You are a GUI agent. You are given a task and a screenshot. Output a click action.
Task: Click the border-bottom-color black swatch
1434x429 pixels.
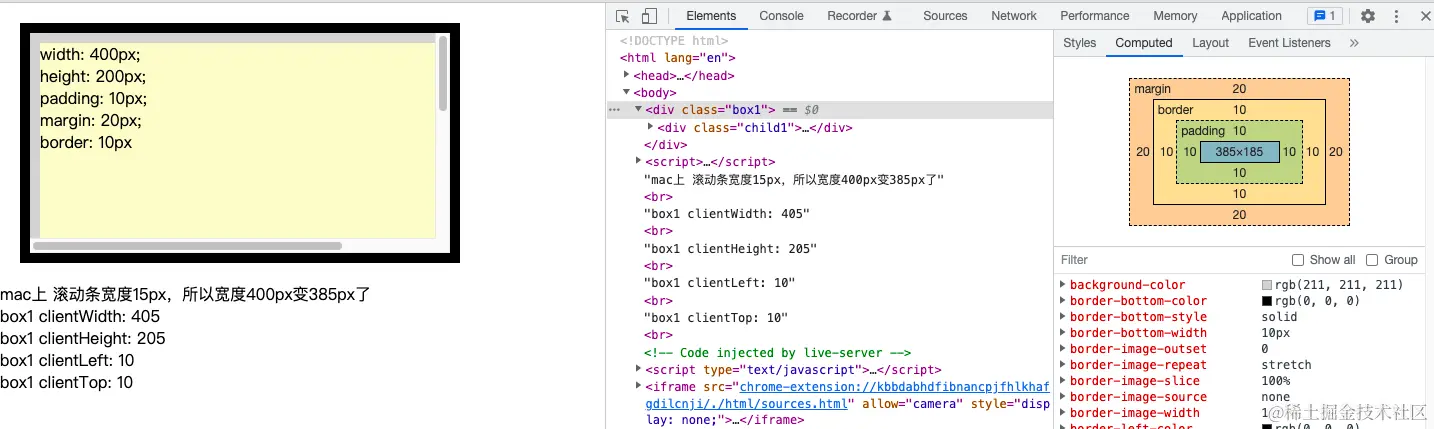1267,301
